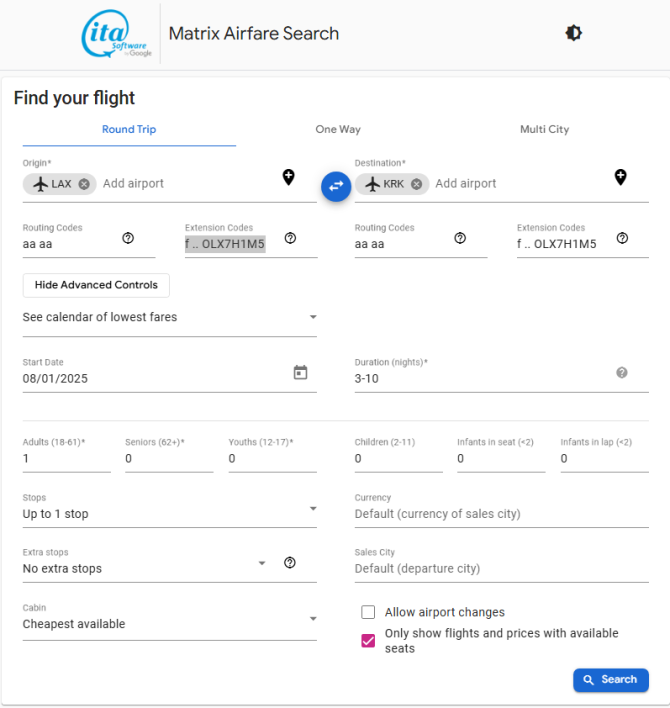Image resolution: width=670 pixels, height=708 pixels.
Task: Open Start Date calendar picker icon
Action: (x=300, y=373)
